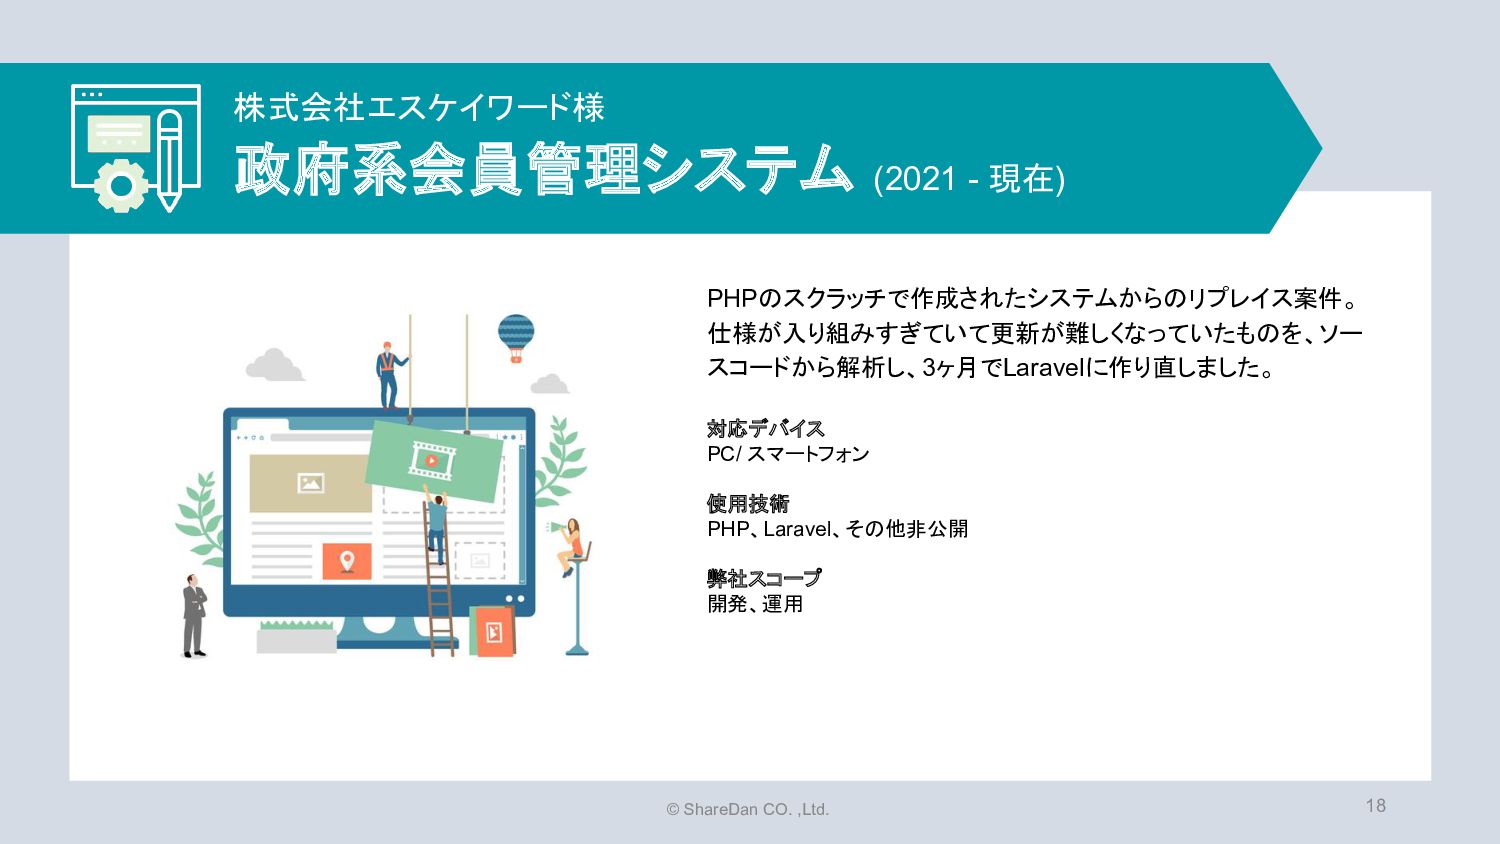Click the orange map pin tile
The width and height of the screenshot is (1500, 844).
(x=347, y=561)
